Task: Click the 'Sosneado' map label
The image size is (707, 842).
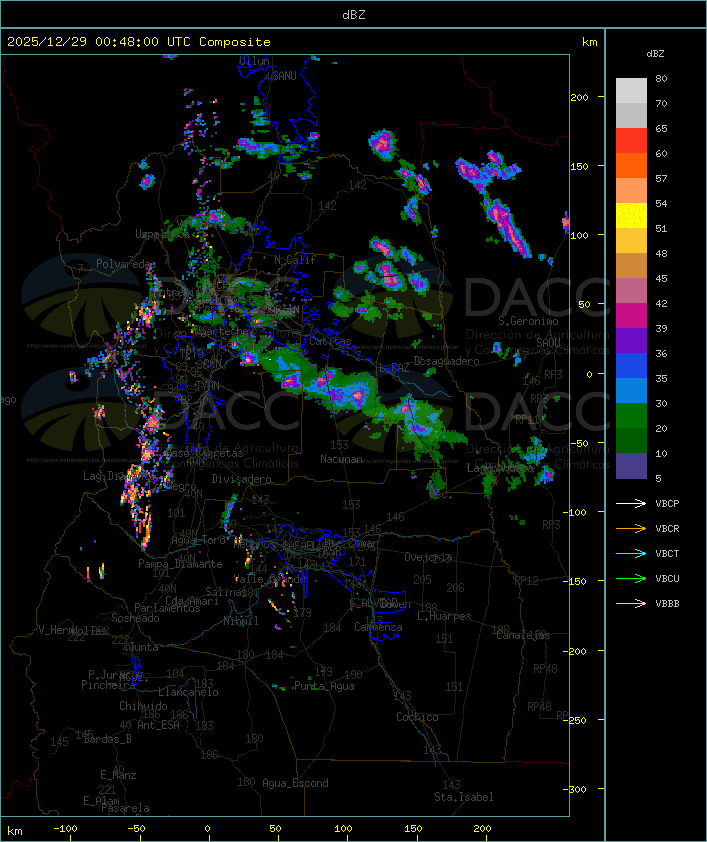Action: 135,618
